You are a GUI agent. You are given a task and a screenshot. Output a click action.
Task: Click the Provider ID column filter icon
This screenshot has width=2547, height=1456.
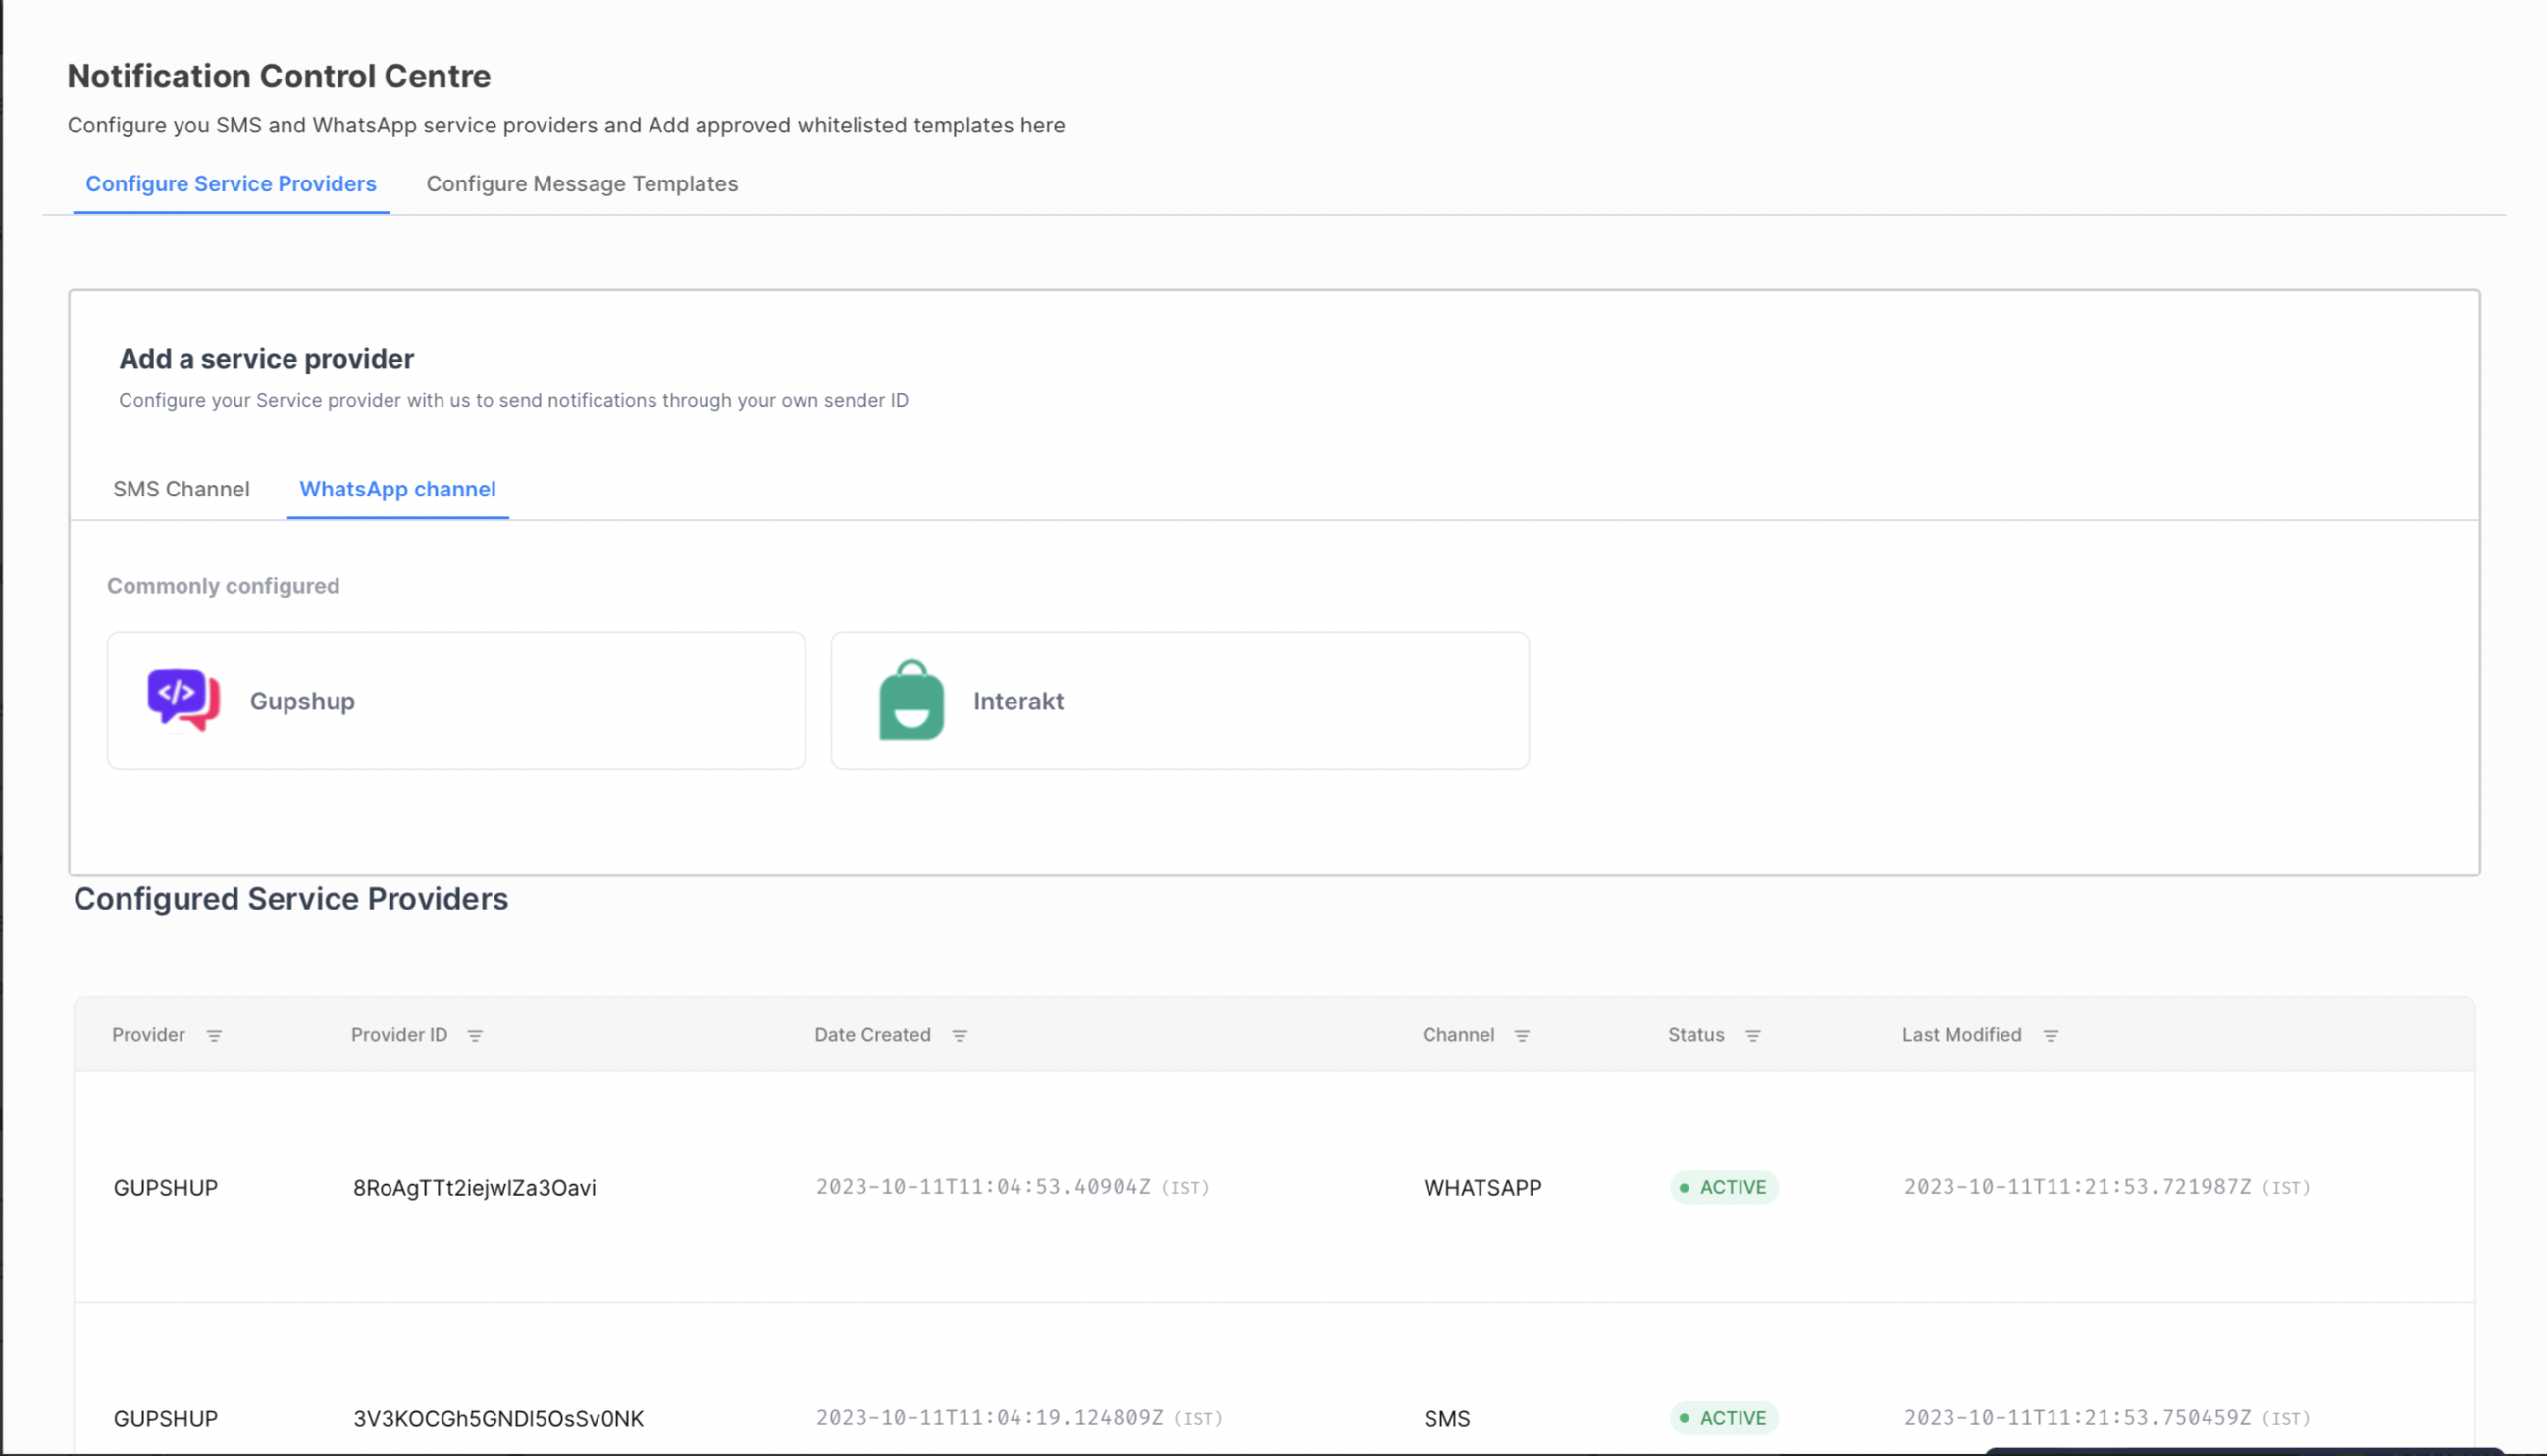(x=475, y=1036)
